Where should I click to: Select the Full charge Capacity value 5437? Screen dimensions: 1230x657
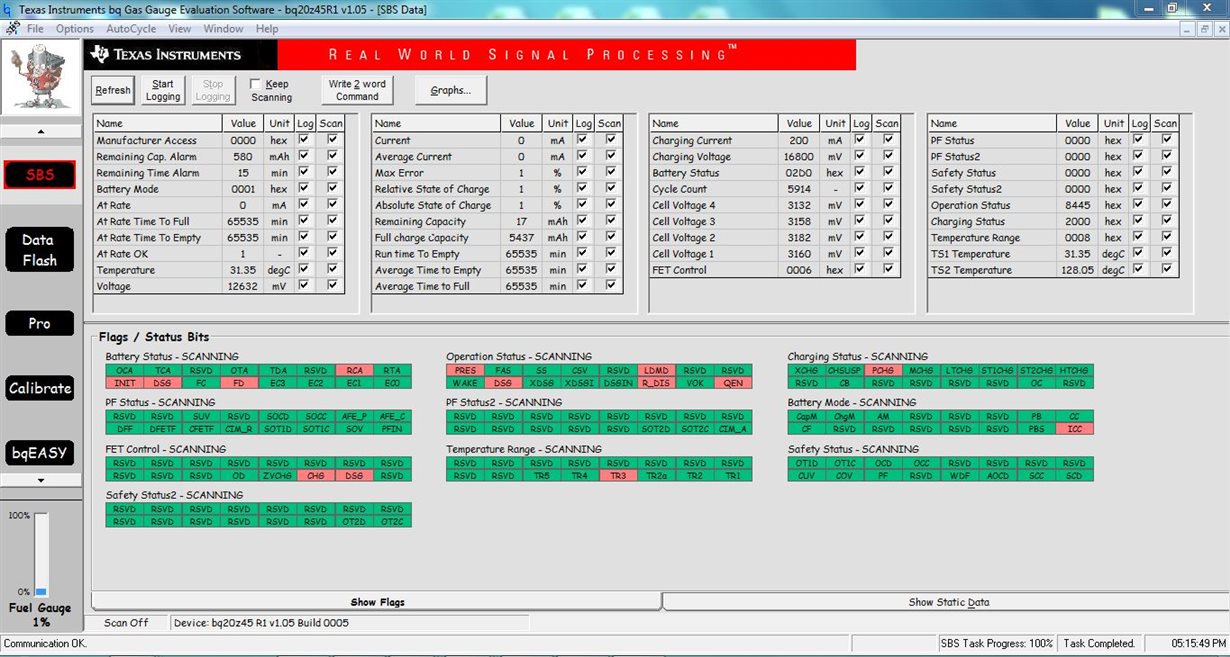click(522, 238)
